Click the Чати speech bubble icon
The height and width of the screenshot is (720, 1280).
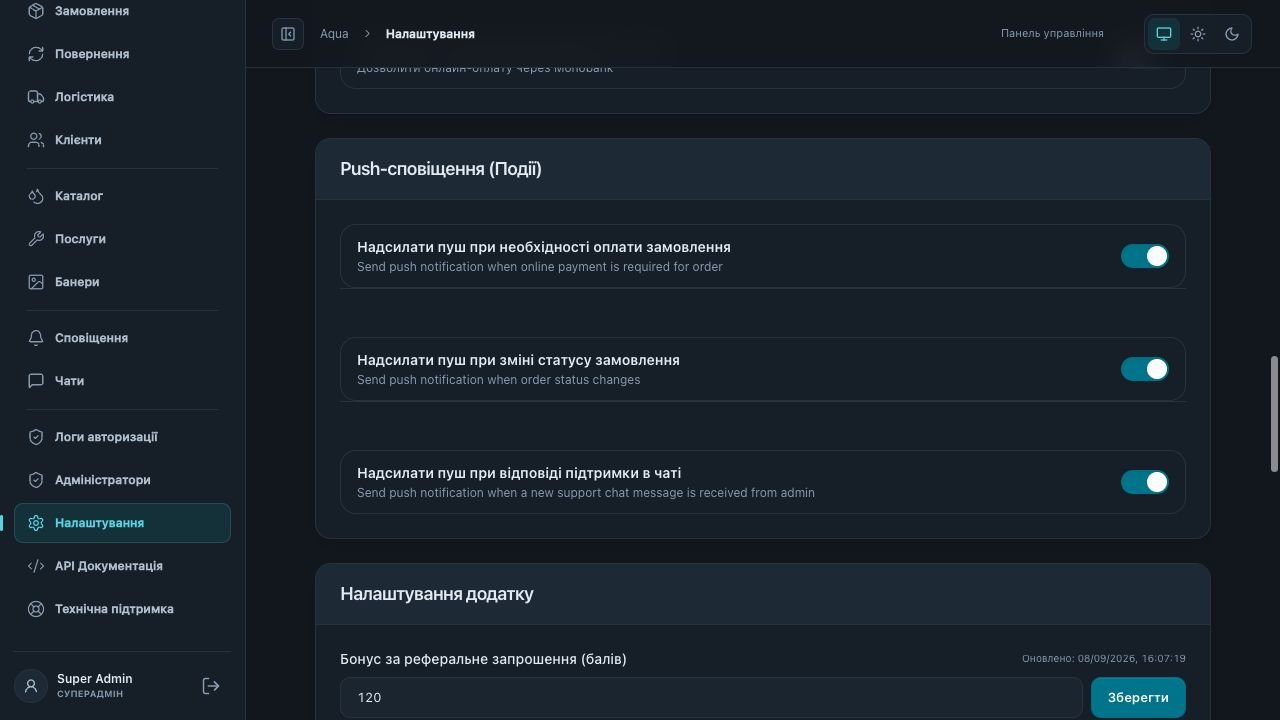pyautogui.click(x=36, y=381)
